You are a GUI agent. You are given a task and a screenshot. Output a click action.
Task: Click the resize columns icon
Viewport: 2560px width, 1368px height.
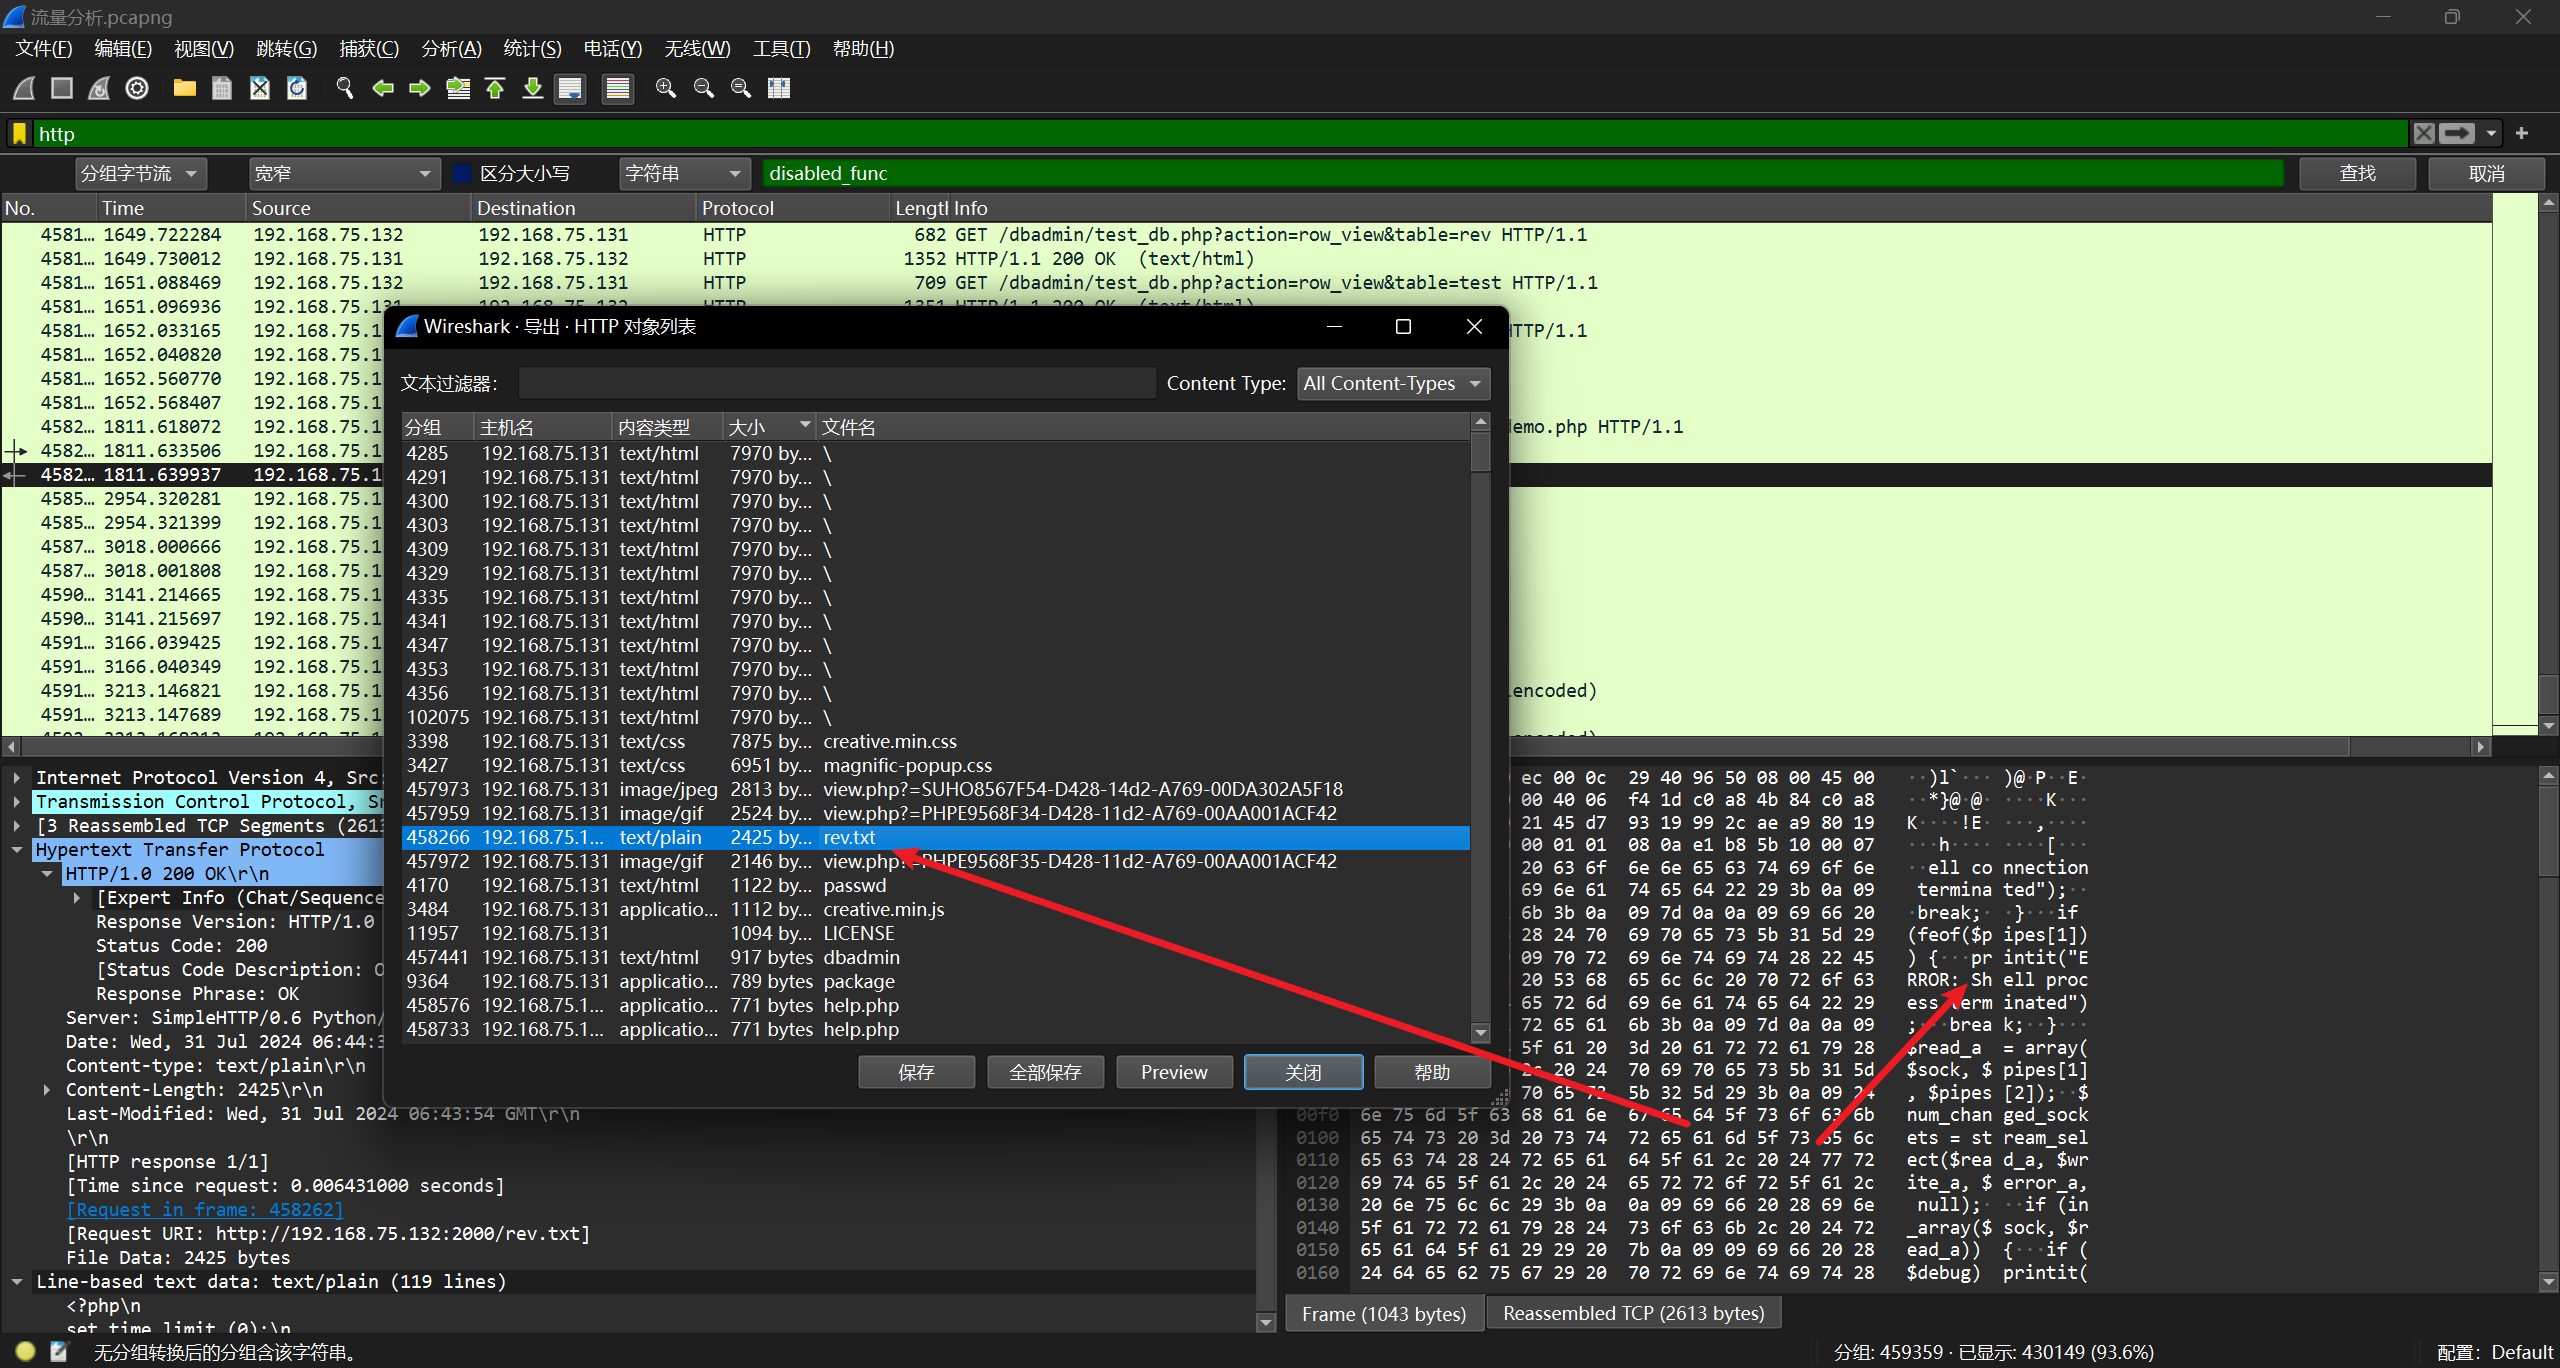(779, 89)
